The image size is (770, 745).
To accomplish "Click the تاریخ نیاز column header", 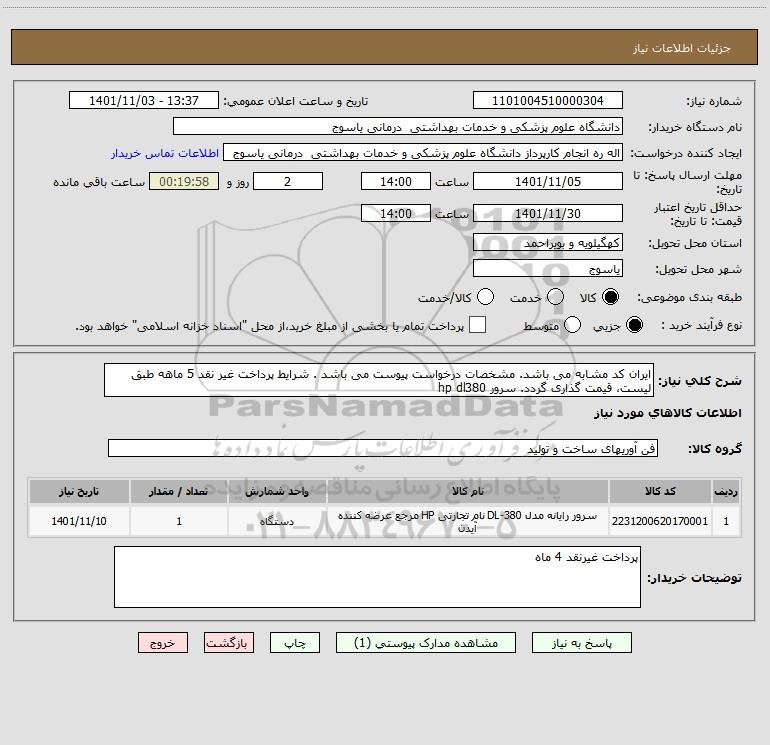I will pyautogui.click(x=79, y=491).
